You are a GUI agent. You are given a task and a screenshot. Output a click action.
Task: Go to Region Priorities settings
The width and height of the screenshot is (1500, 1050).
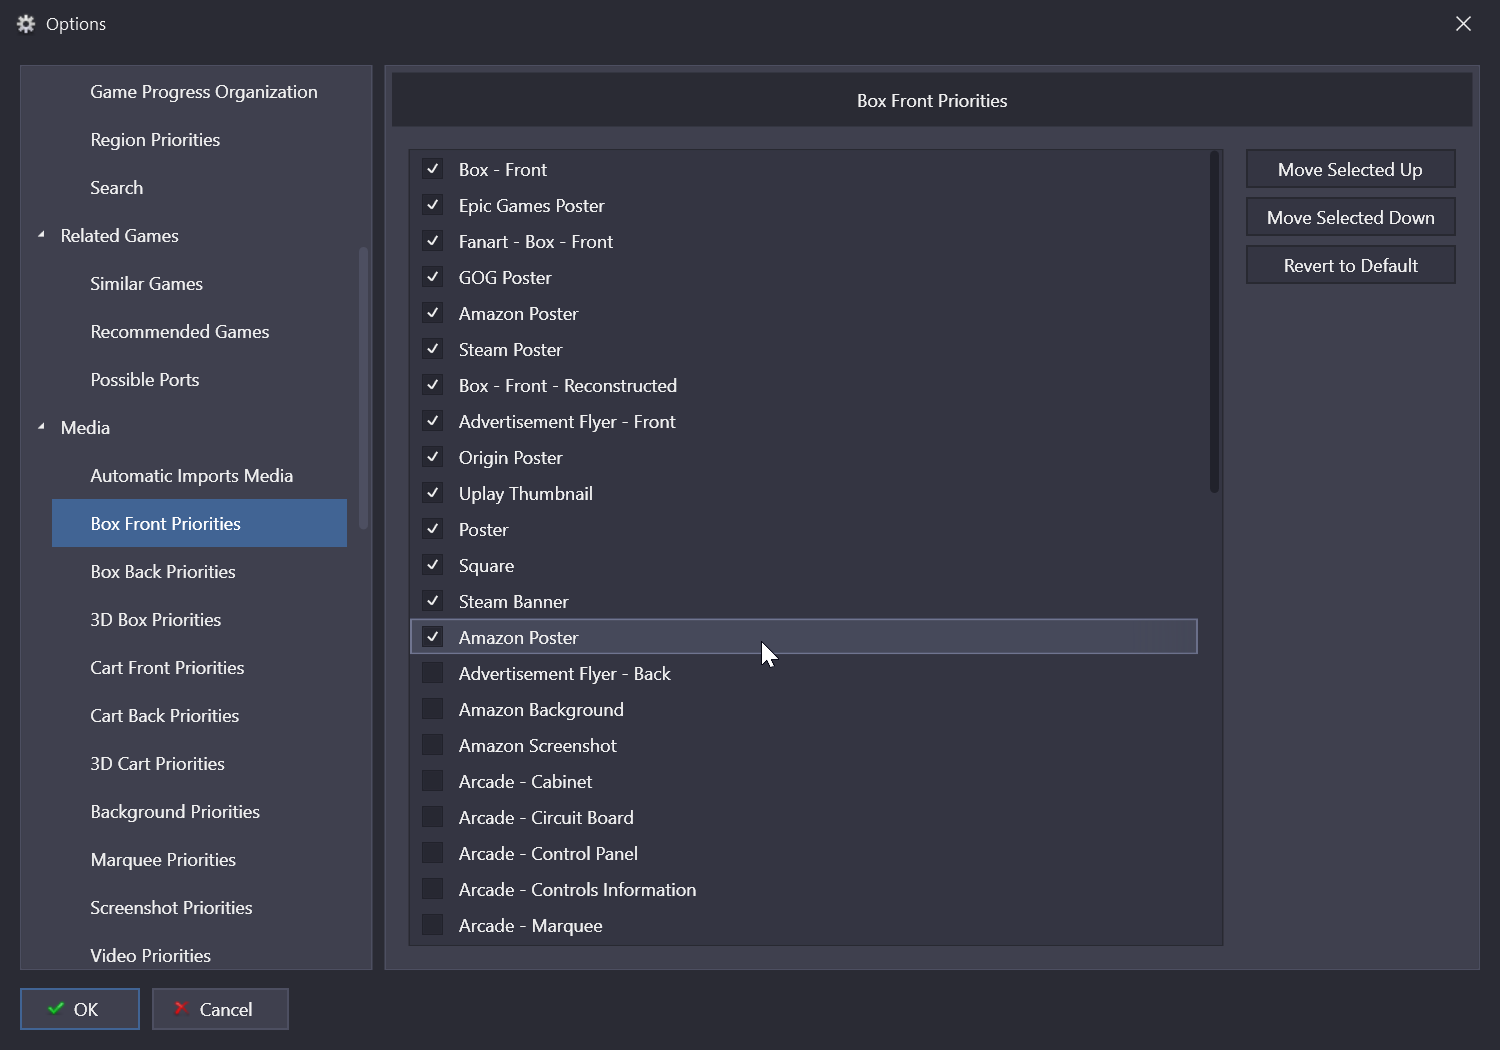155,140
